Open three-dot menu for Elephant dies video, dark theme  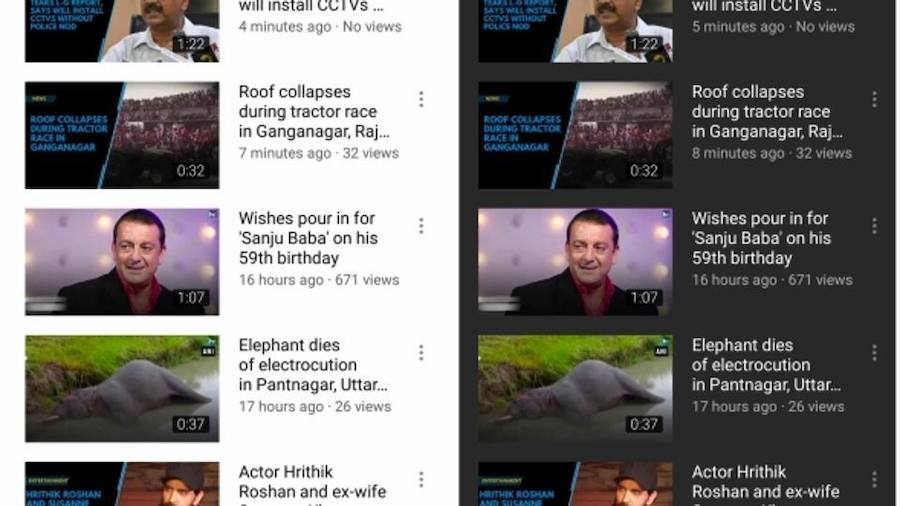coord(874,352)
